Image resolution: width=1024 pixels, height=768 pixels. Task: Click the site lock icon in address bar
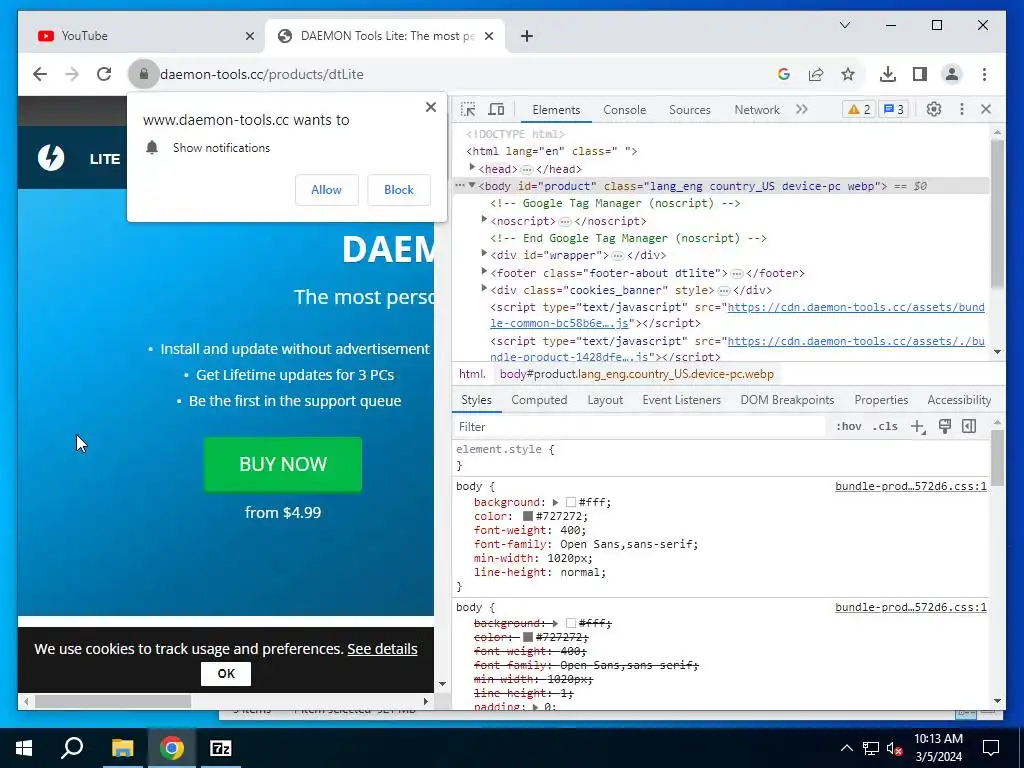pyautogui.click(x=144, y=74)
